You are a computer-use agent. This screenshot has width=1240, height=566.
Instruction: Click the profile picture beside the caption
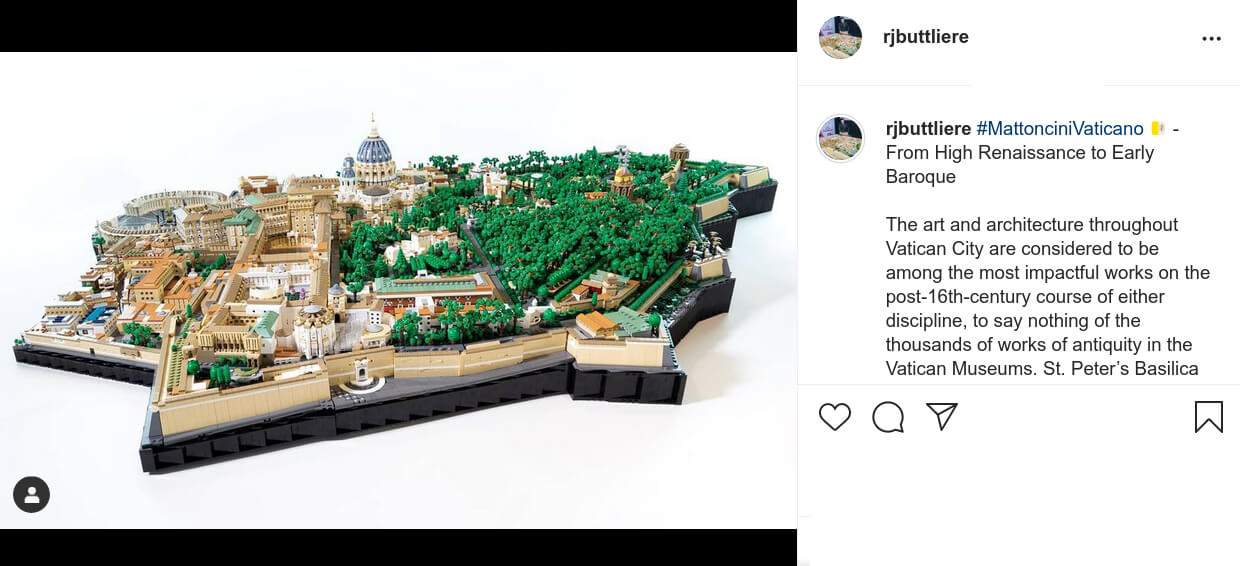click(840, 138)
